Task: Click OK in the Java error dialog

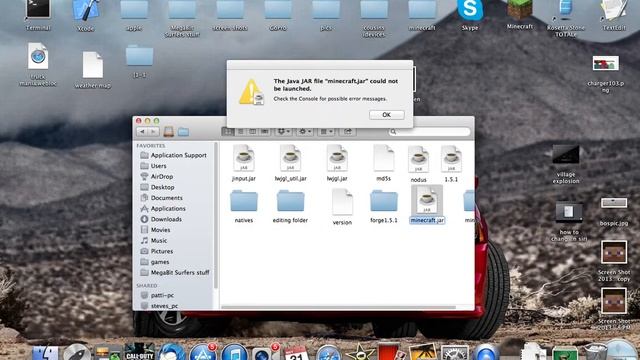Action: pos(387,115)
